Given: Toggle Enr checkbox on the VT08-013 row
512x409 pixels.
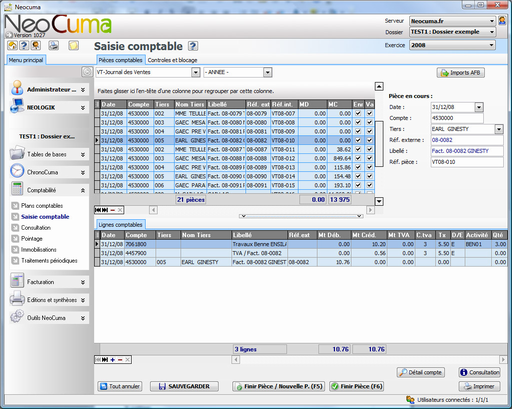Looking at the screenshot, I should [358, 167].
